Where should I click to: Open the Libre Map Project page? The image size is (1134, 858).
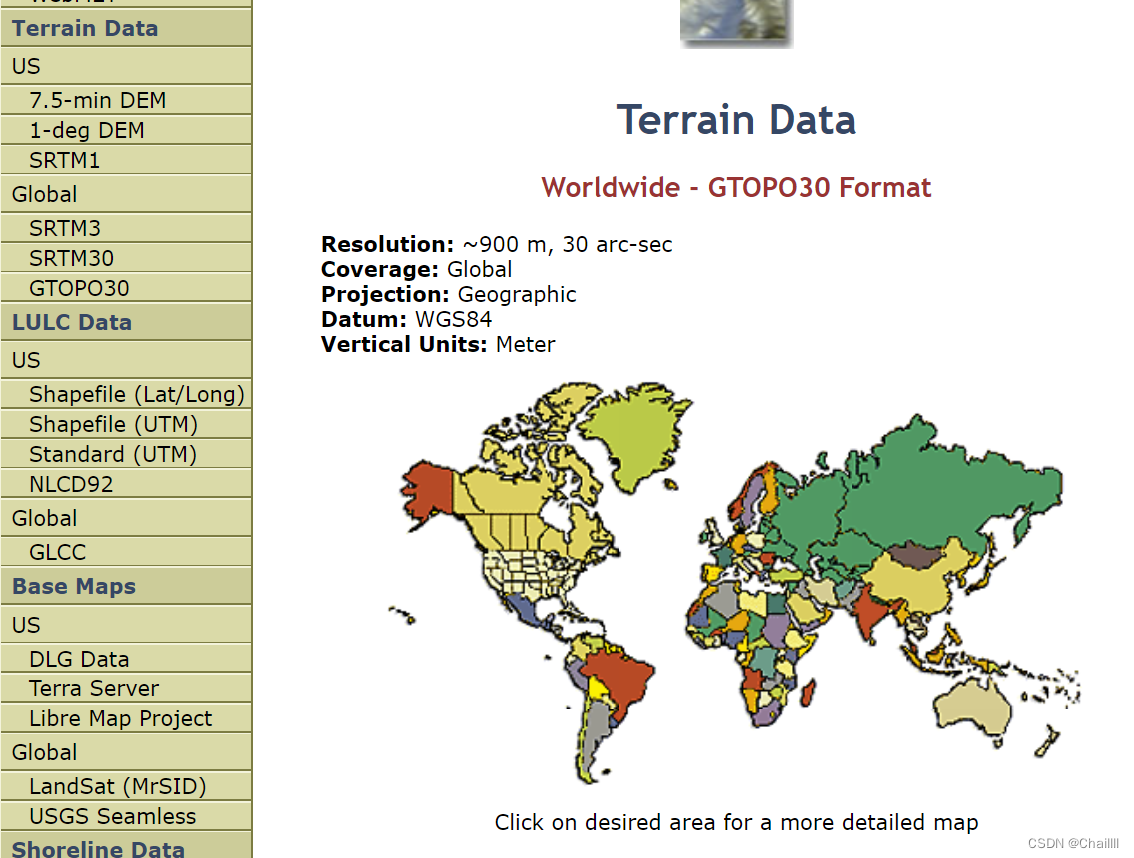(120, 719)
